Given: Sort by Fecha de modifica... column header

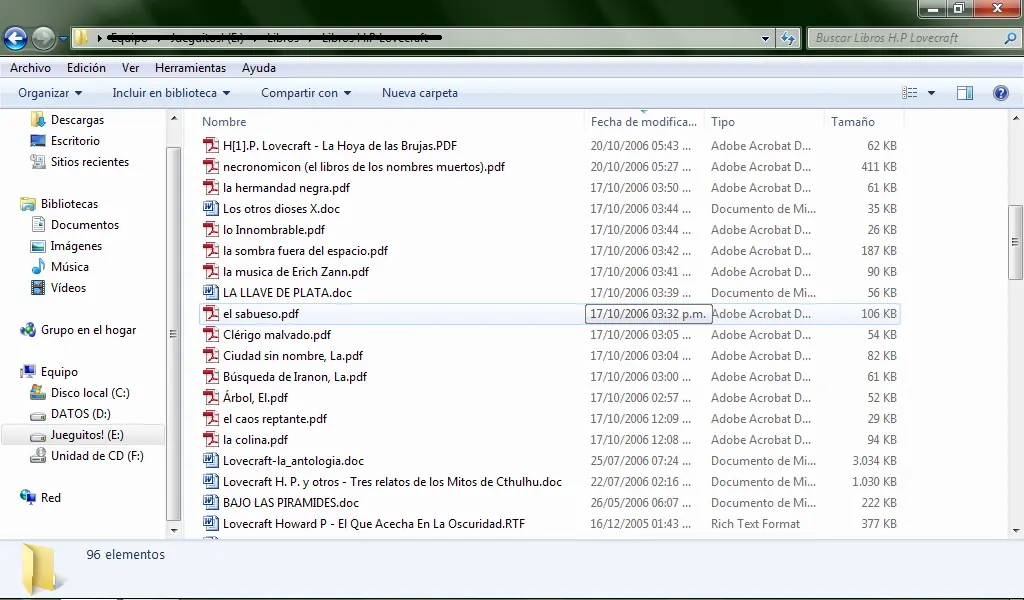Looking at the screenshot, I should click(x=644, y=122).
